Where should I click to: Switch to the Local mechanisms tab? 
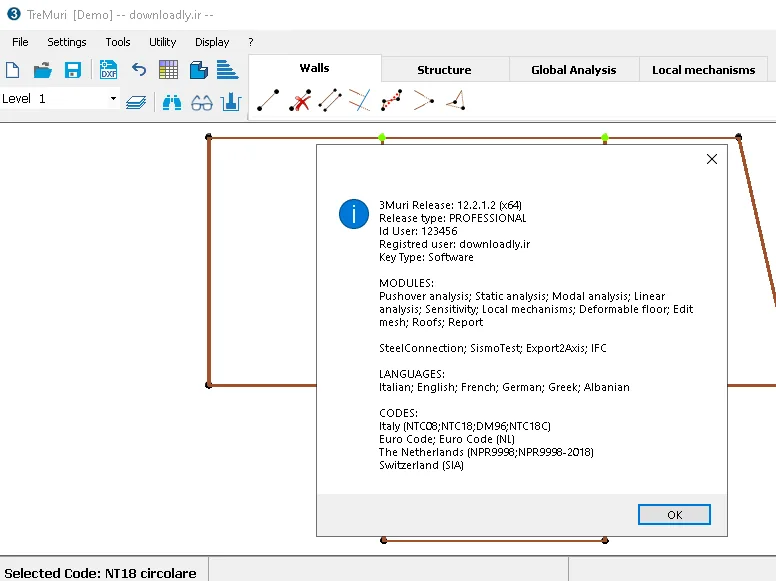coord(703,70)
